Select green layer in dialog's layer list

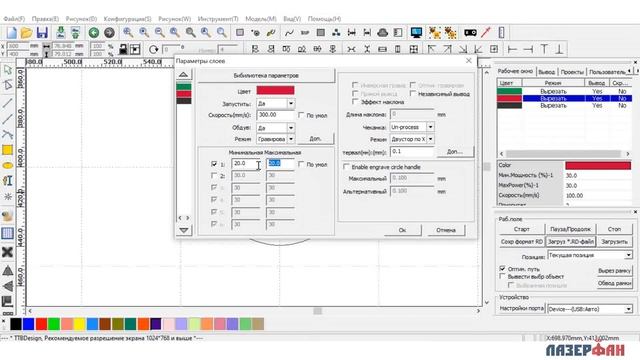coord(184,87)
